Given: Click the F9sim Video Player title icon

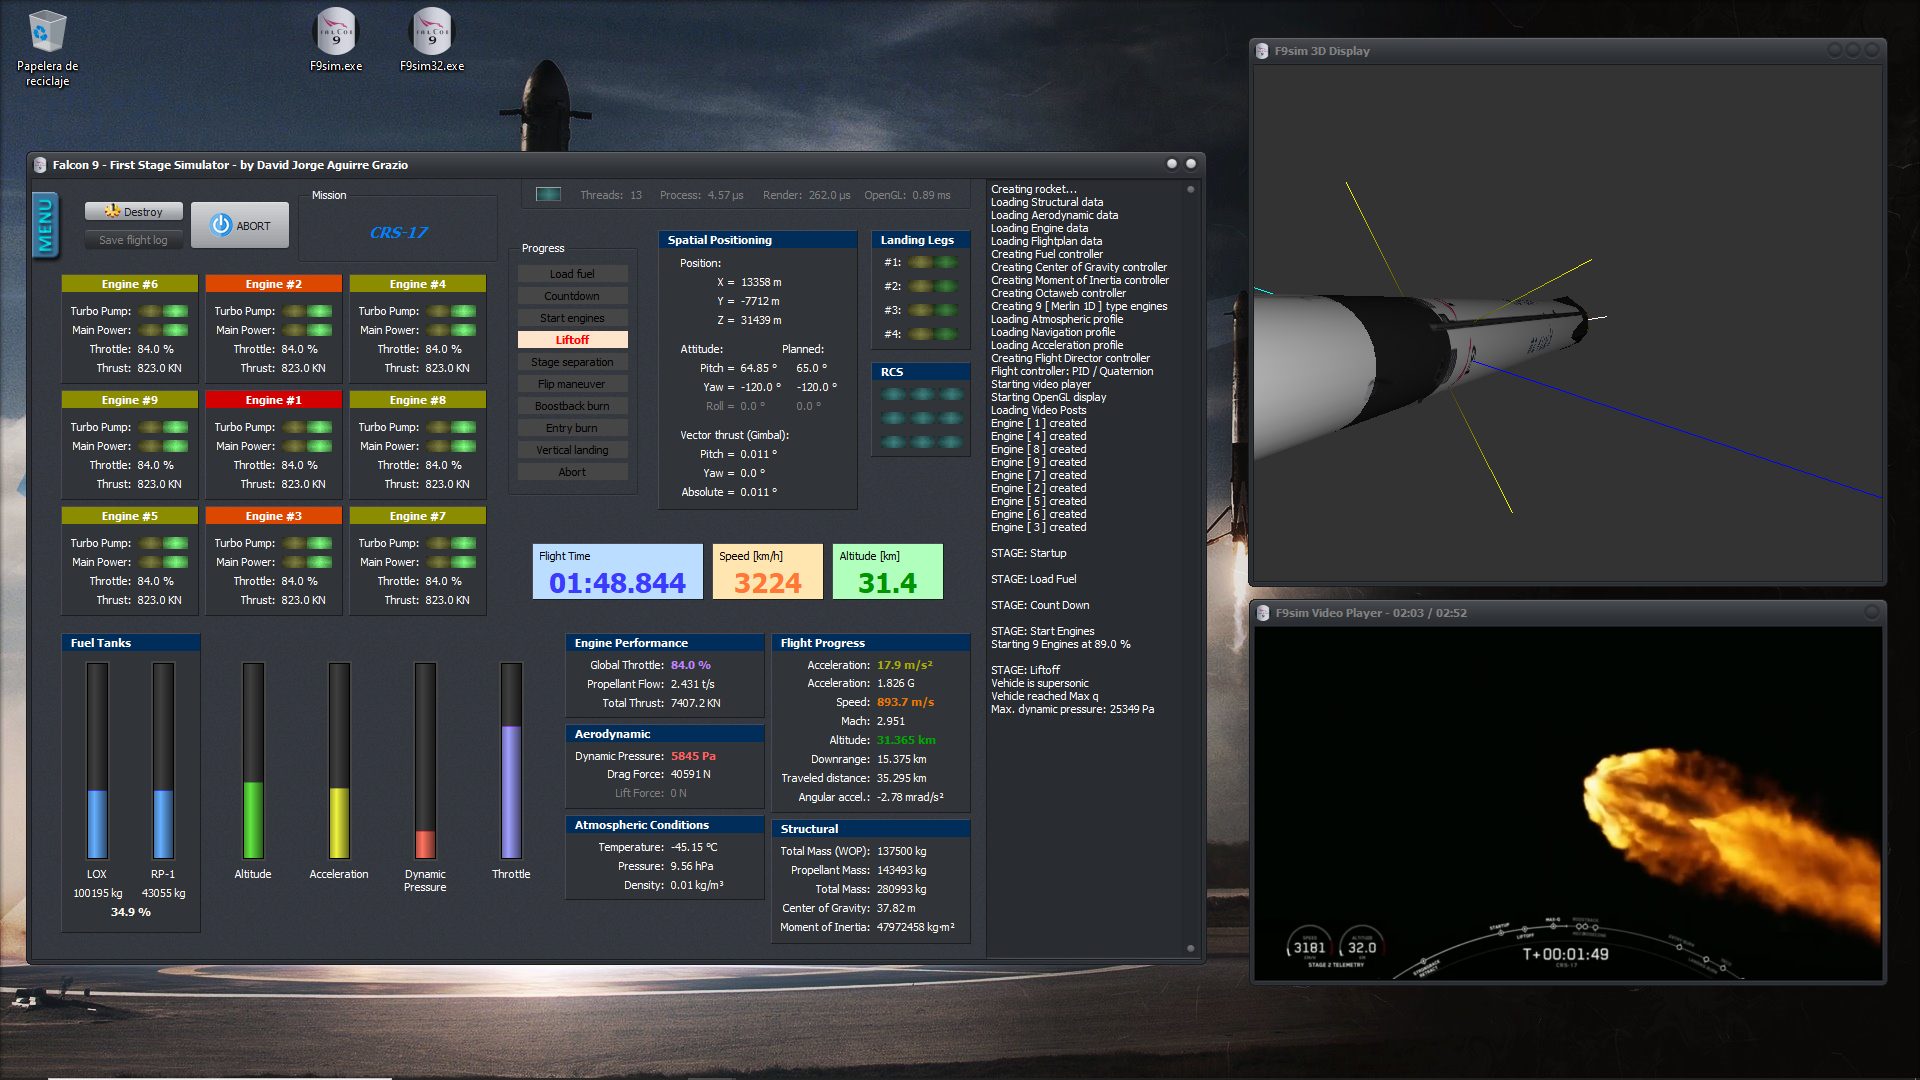Looking at the screenshot, I should [1262, 613].
